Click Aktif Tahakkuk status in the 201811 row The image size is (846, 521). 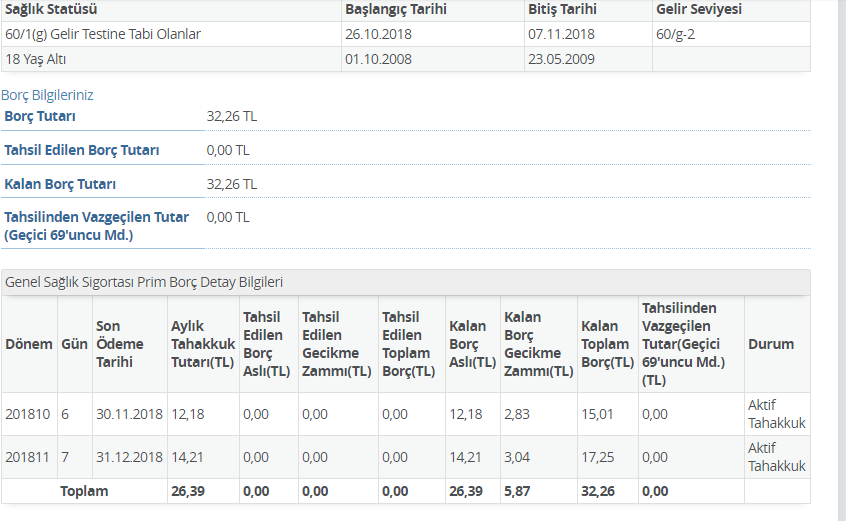776,457
